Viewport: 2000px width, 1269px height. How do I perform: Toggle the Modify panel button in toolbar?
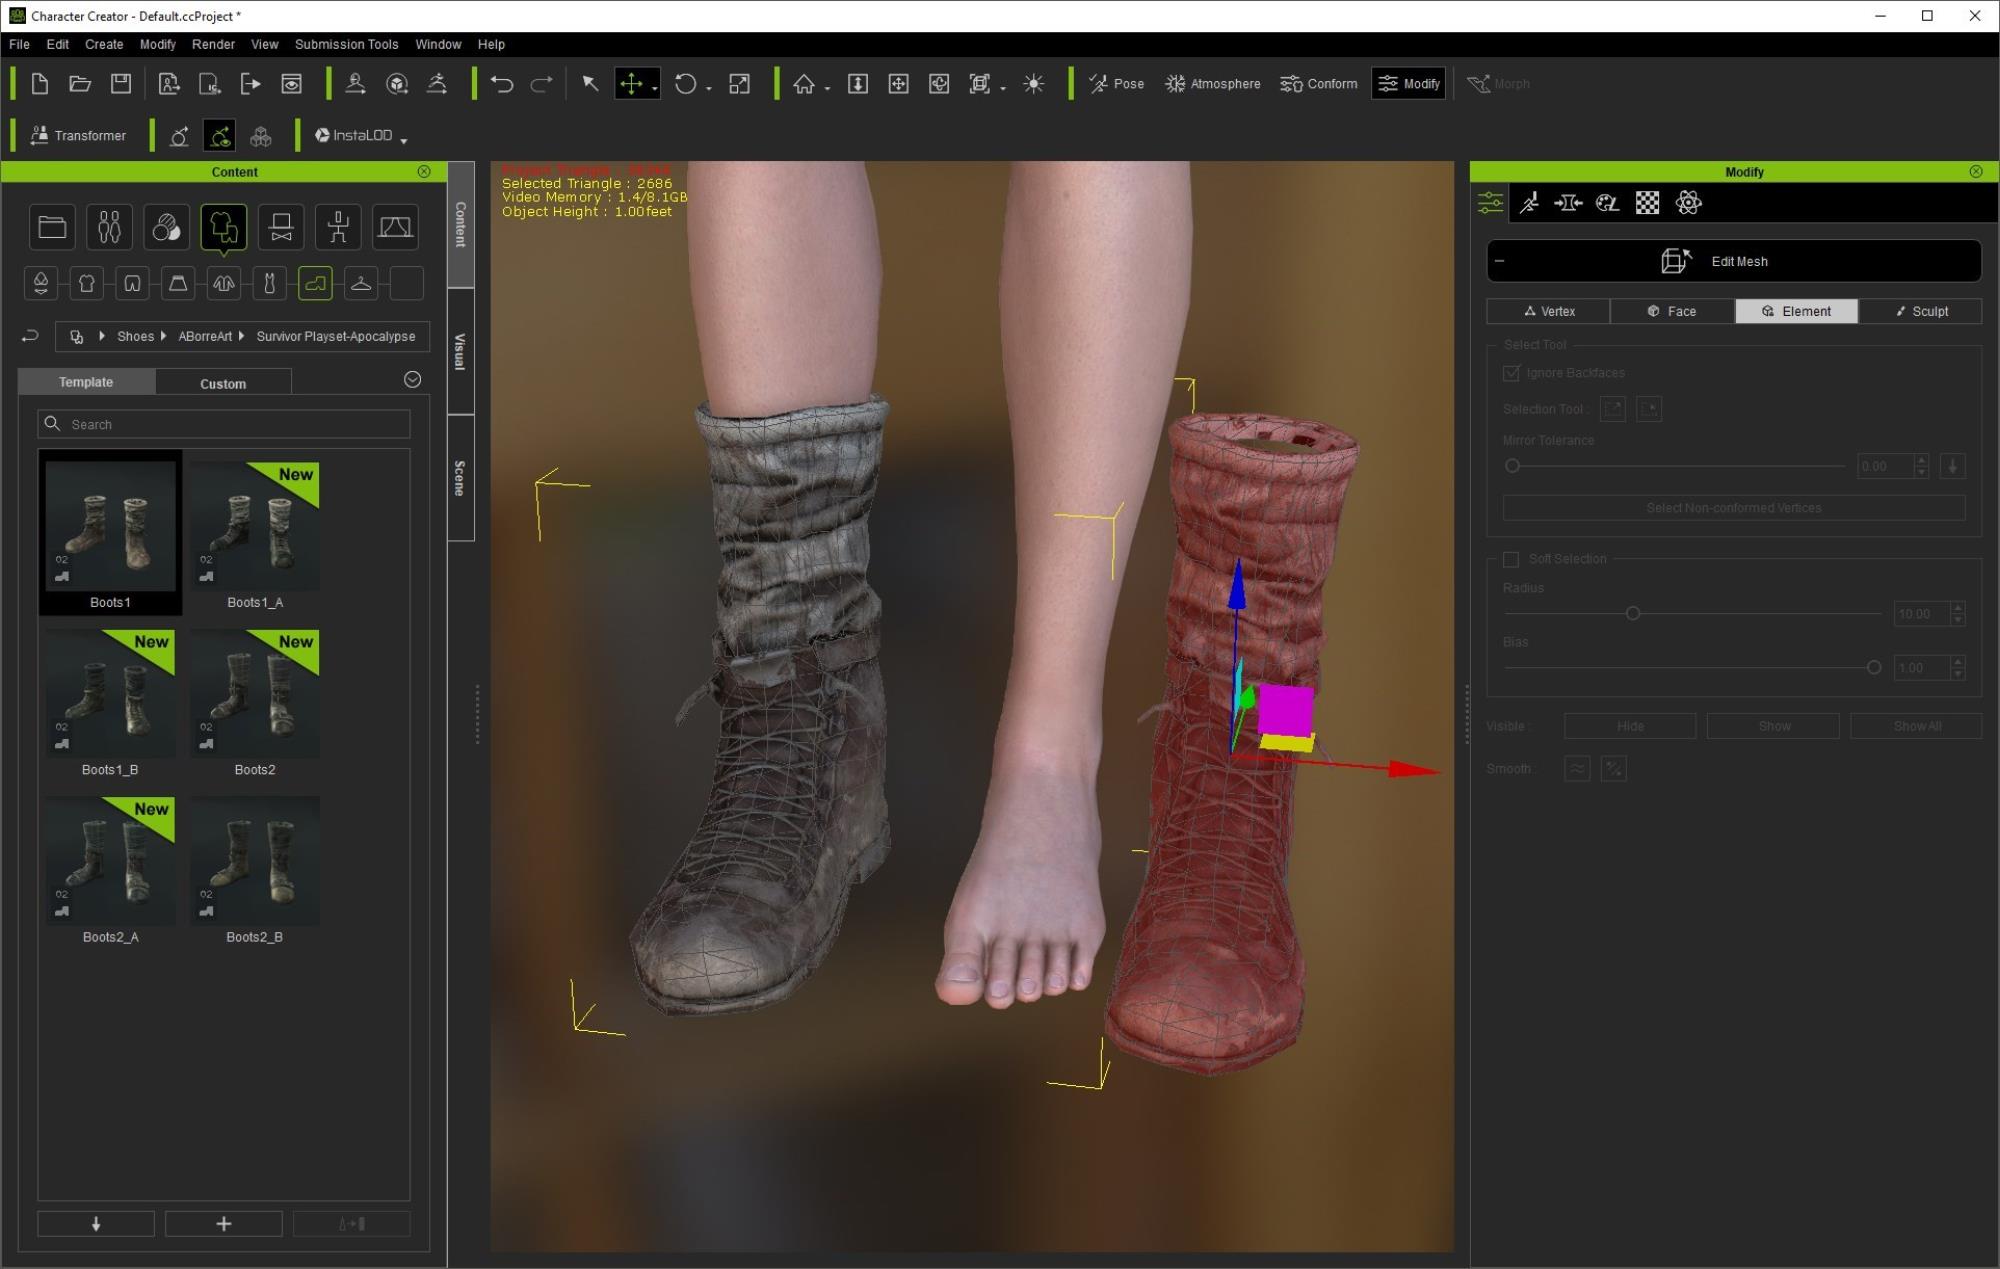point(1409,84)
